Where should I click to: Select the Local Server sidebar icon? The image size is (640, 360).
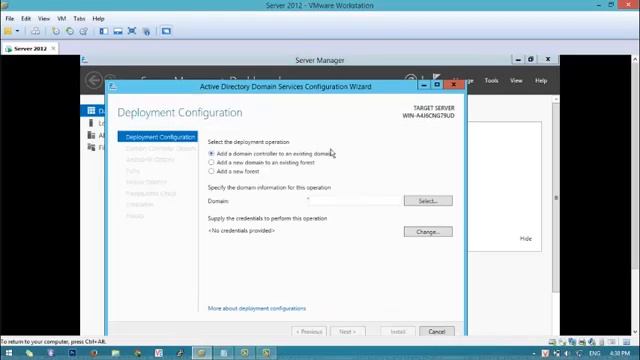pos(91,123)
